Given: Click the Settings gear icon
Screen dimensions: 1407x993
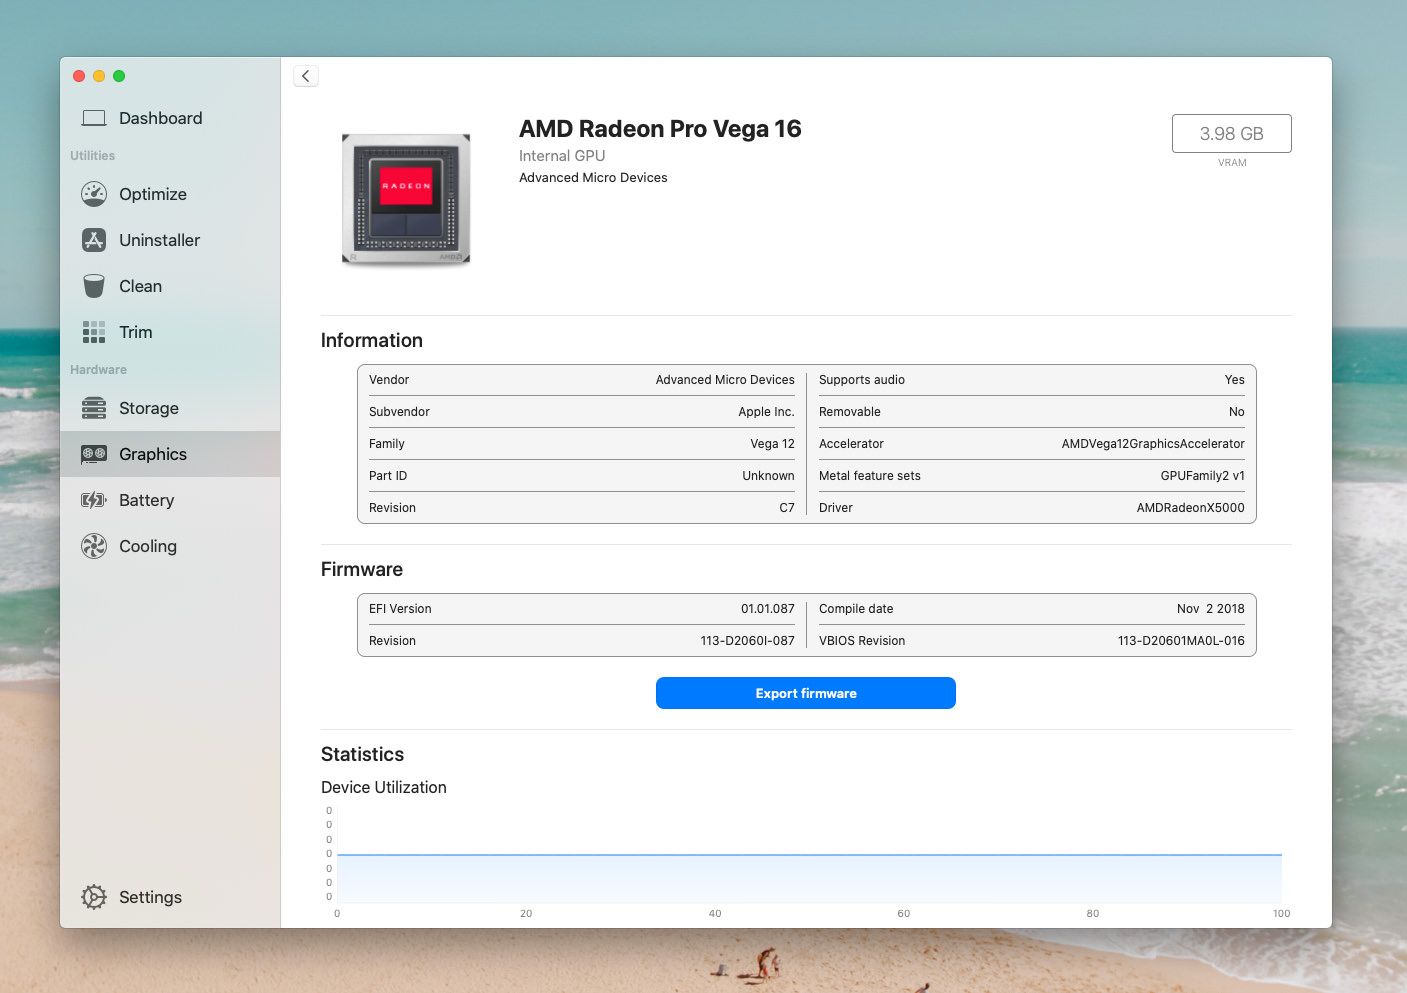Looking at the screenshot, I should [94, 897].
